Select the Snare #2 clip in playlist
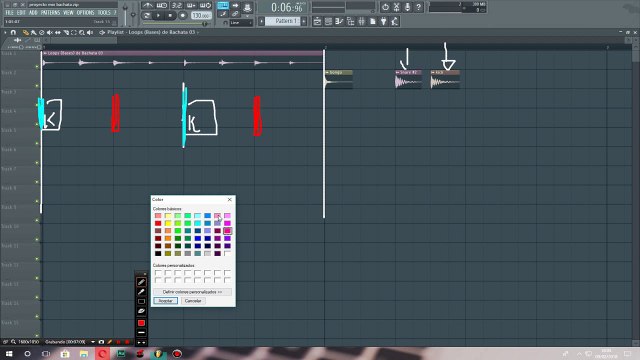The image size is (640, 360). [x=408, y=79]
